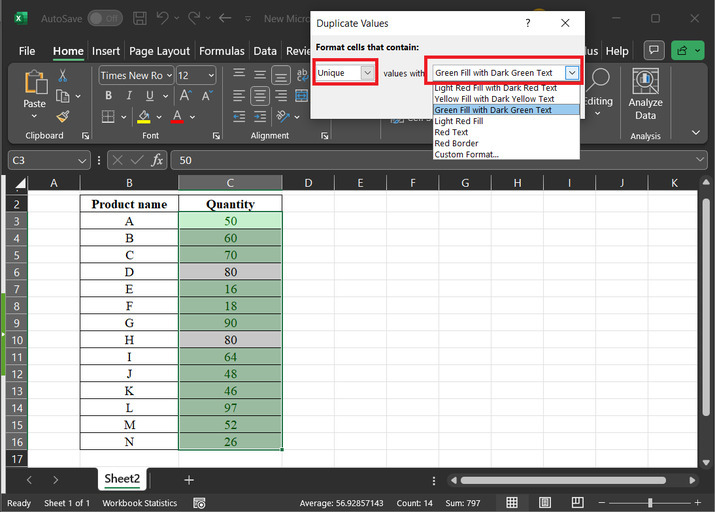Viewport: 715px width, 512px height.
Task: Switch to Normal view in status bar
Action: (x=512, y=503)
